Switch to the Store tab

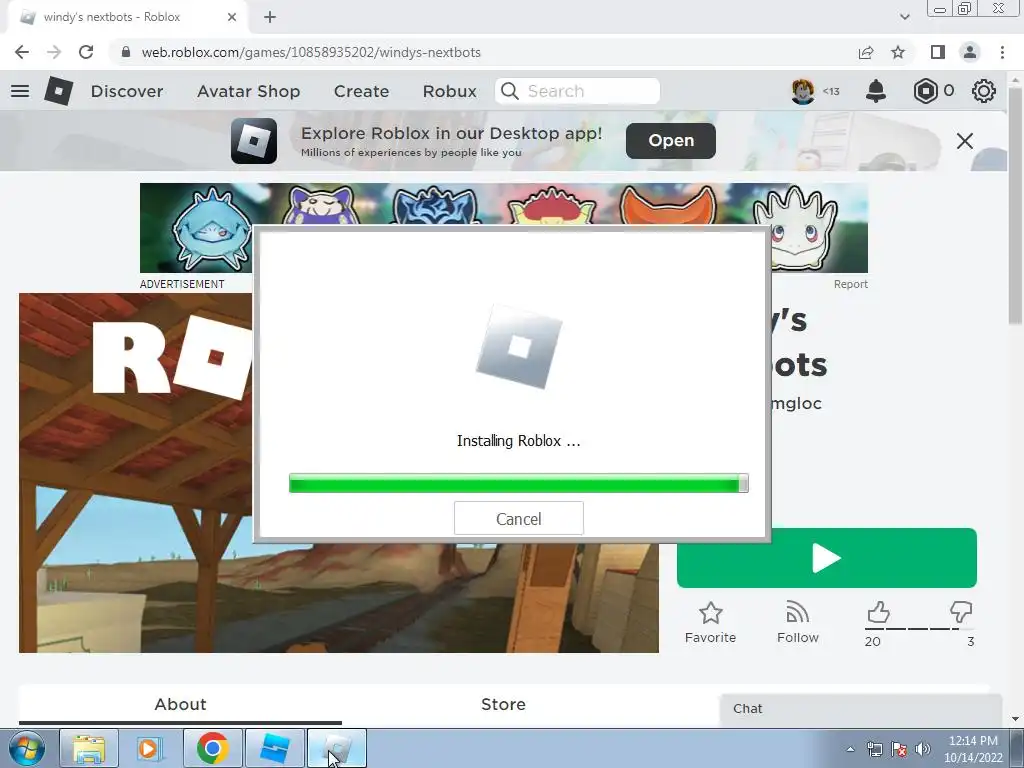(504, 704)
